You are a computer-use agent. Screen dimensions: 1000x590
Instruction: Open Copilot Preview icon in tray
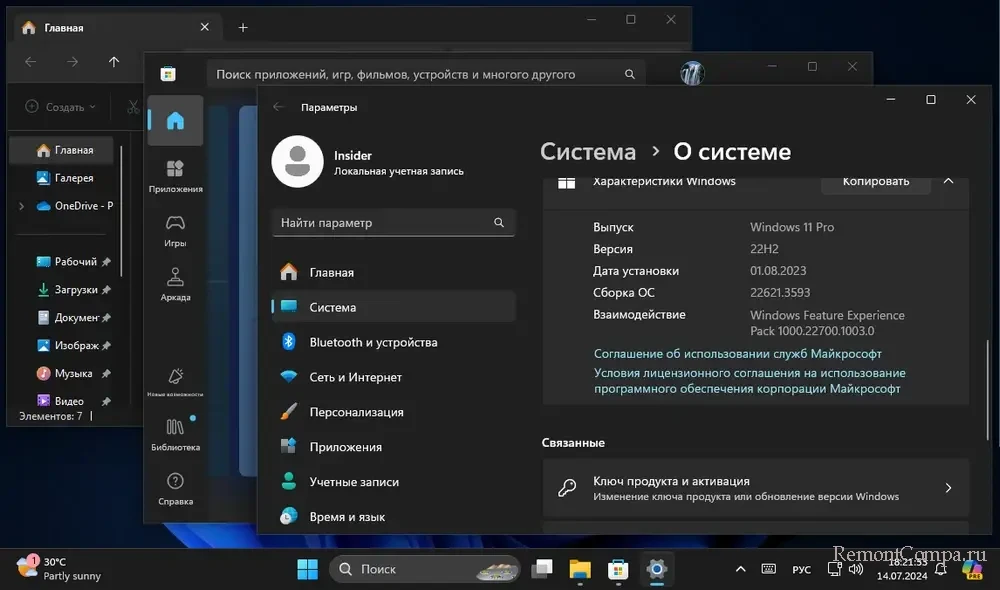pos(973,569)
